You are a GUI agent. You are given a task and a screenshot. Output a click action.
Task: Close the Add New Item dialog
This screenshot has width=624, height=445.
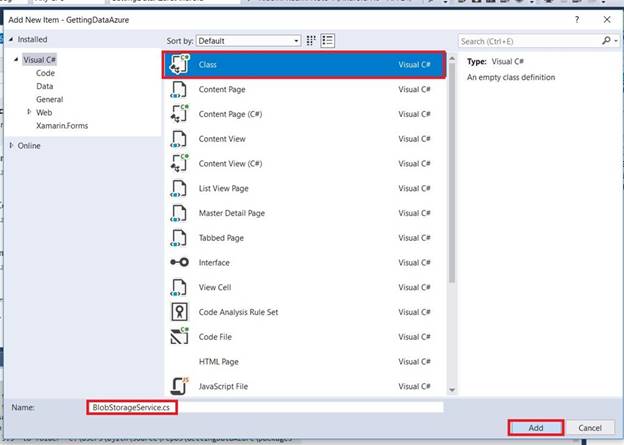click(x=607, y=20)
